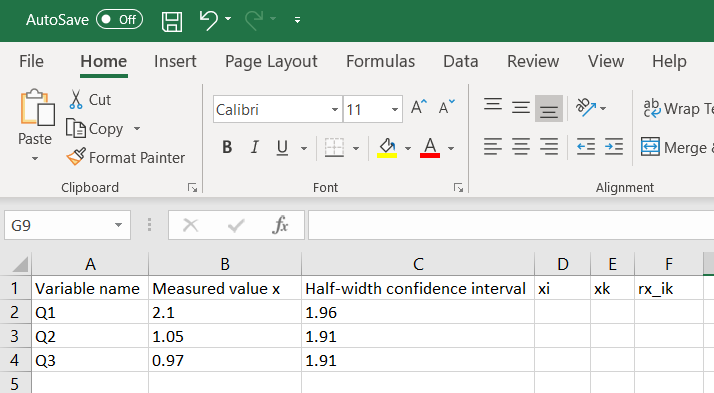Center text horizontally in cell
Image resolution: width=714 pixels, height=393 pixels.
pos(520,147)
